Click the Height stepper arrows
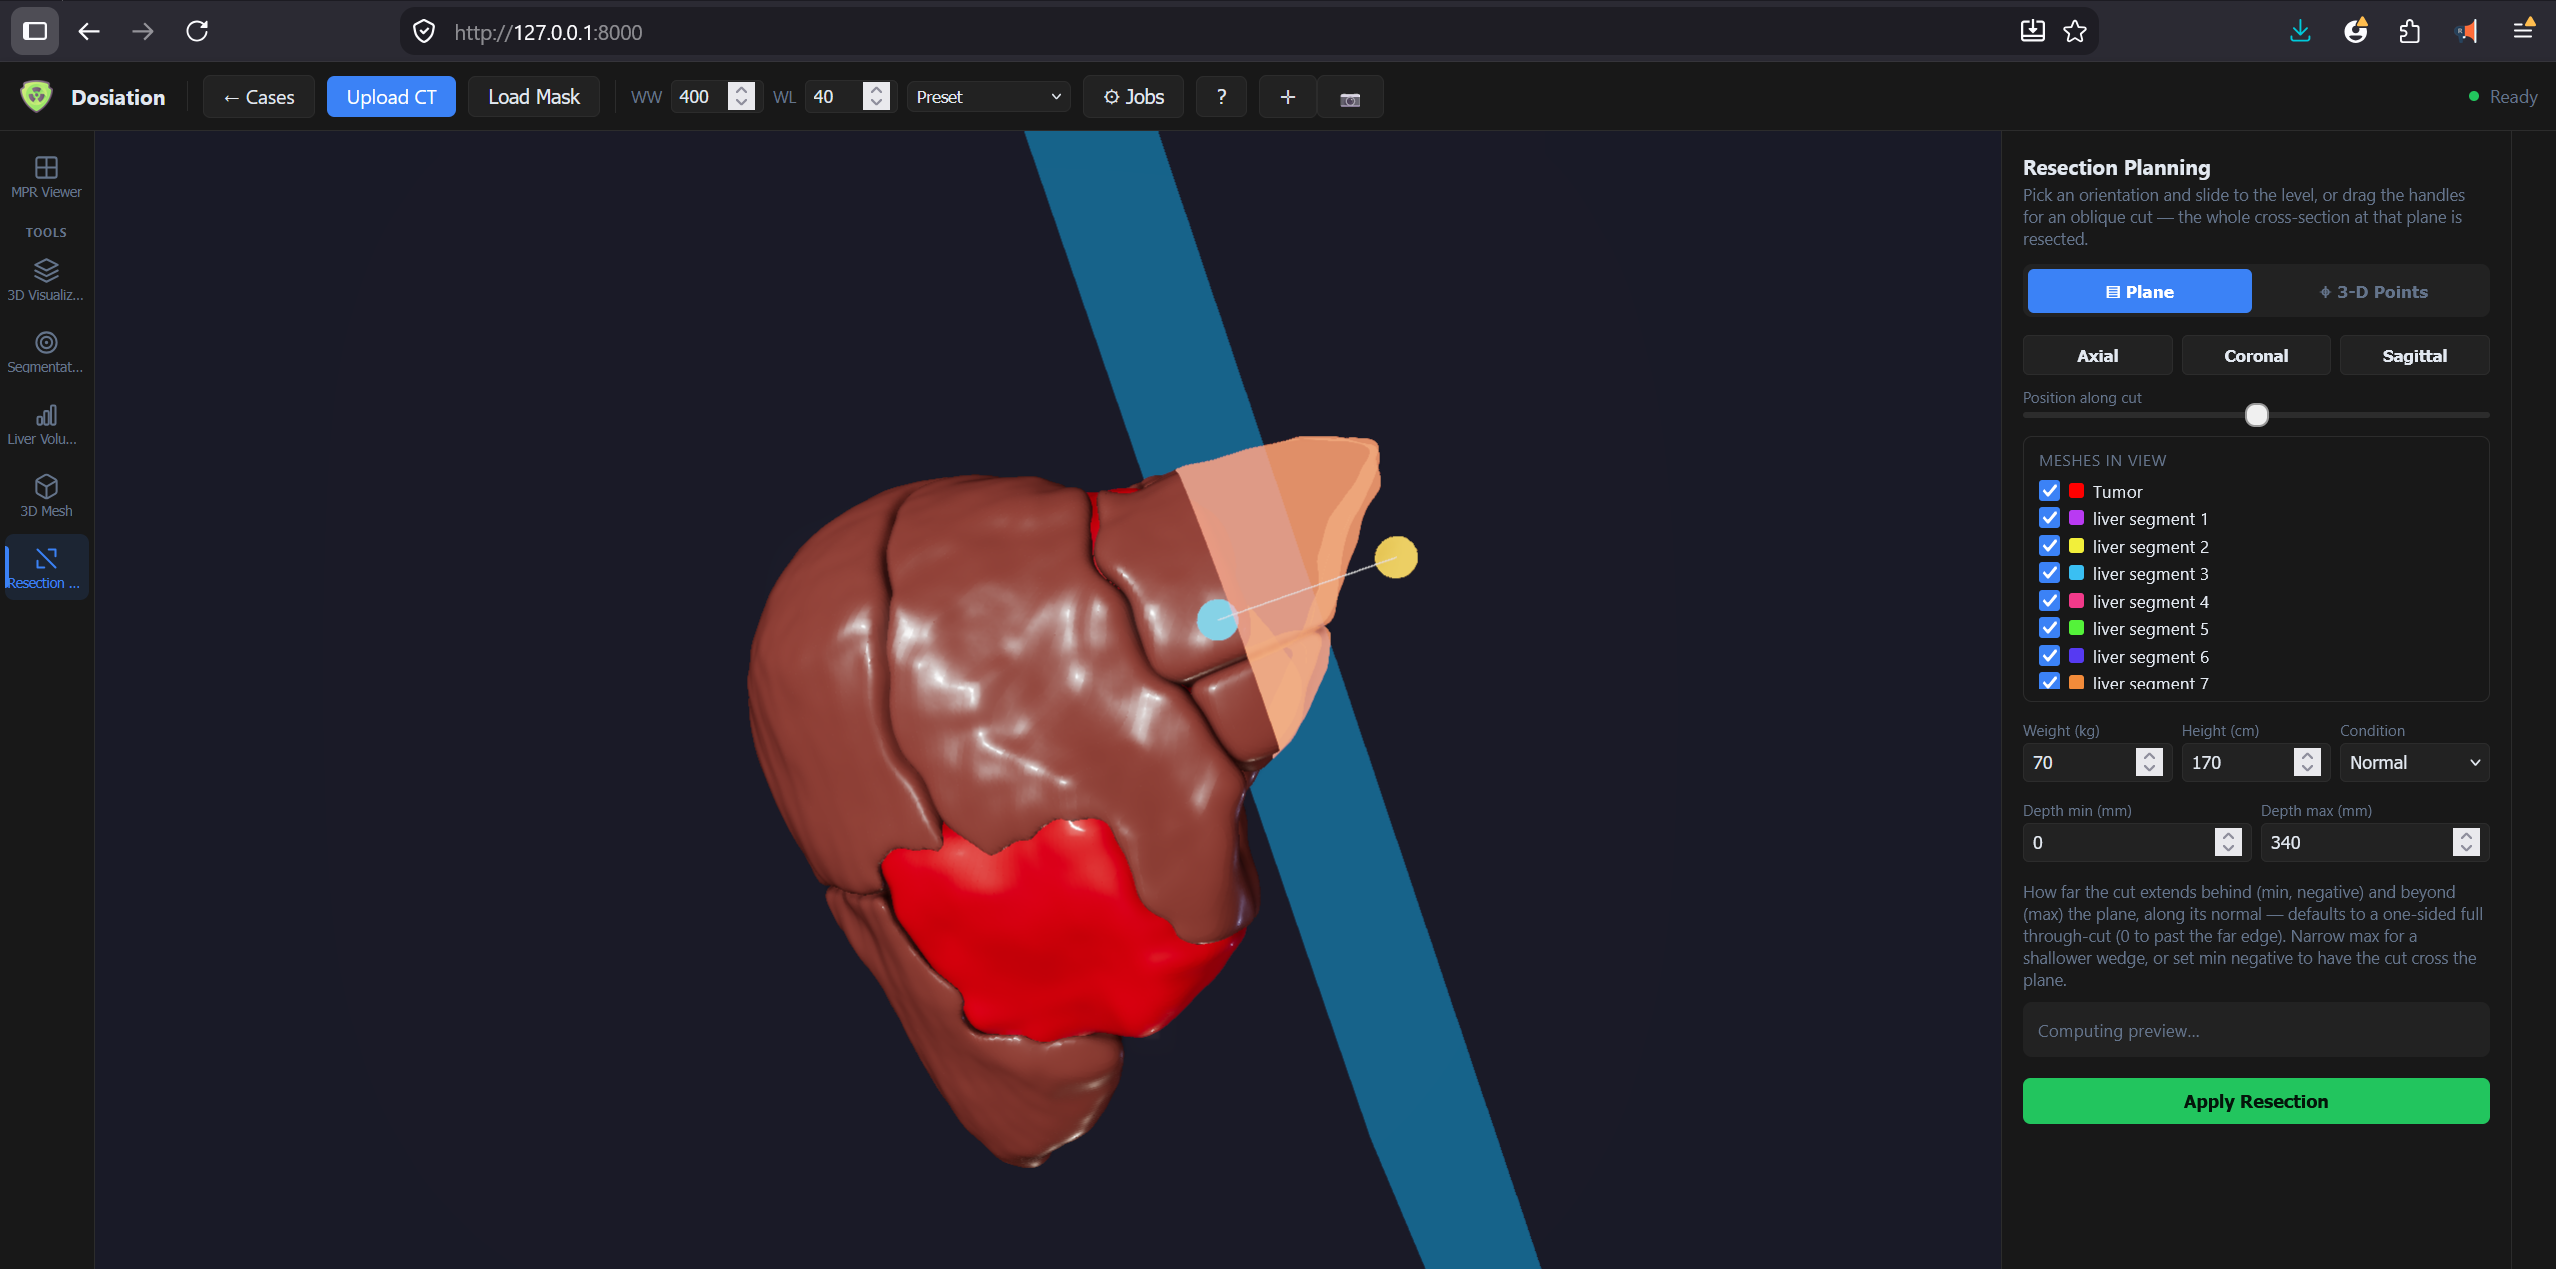The height and width of the screenshot is (1269, 2556). [x=2307, y=762]
